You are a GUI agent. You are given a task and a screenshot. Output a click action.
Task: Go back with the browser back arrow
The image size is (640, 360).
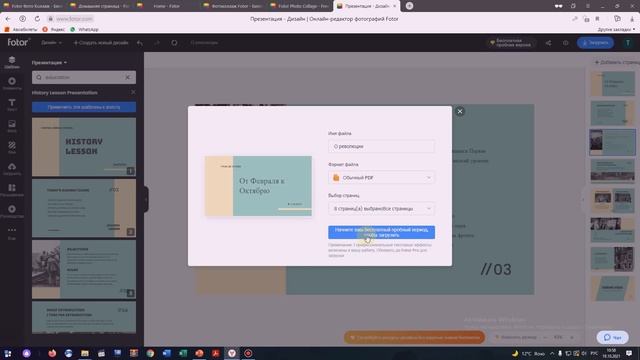[x=8, y=19]
